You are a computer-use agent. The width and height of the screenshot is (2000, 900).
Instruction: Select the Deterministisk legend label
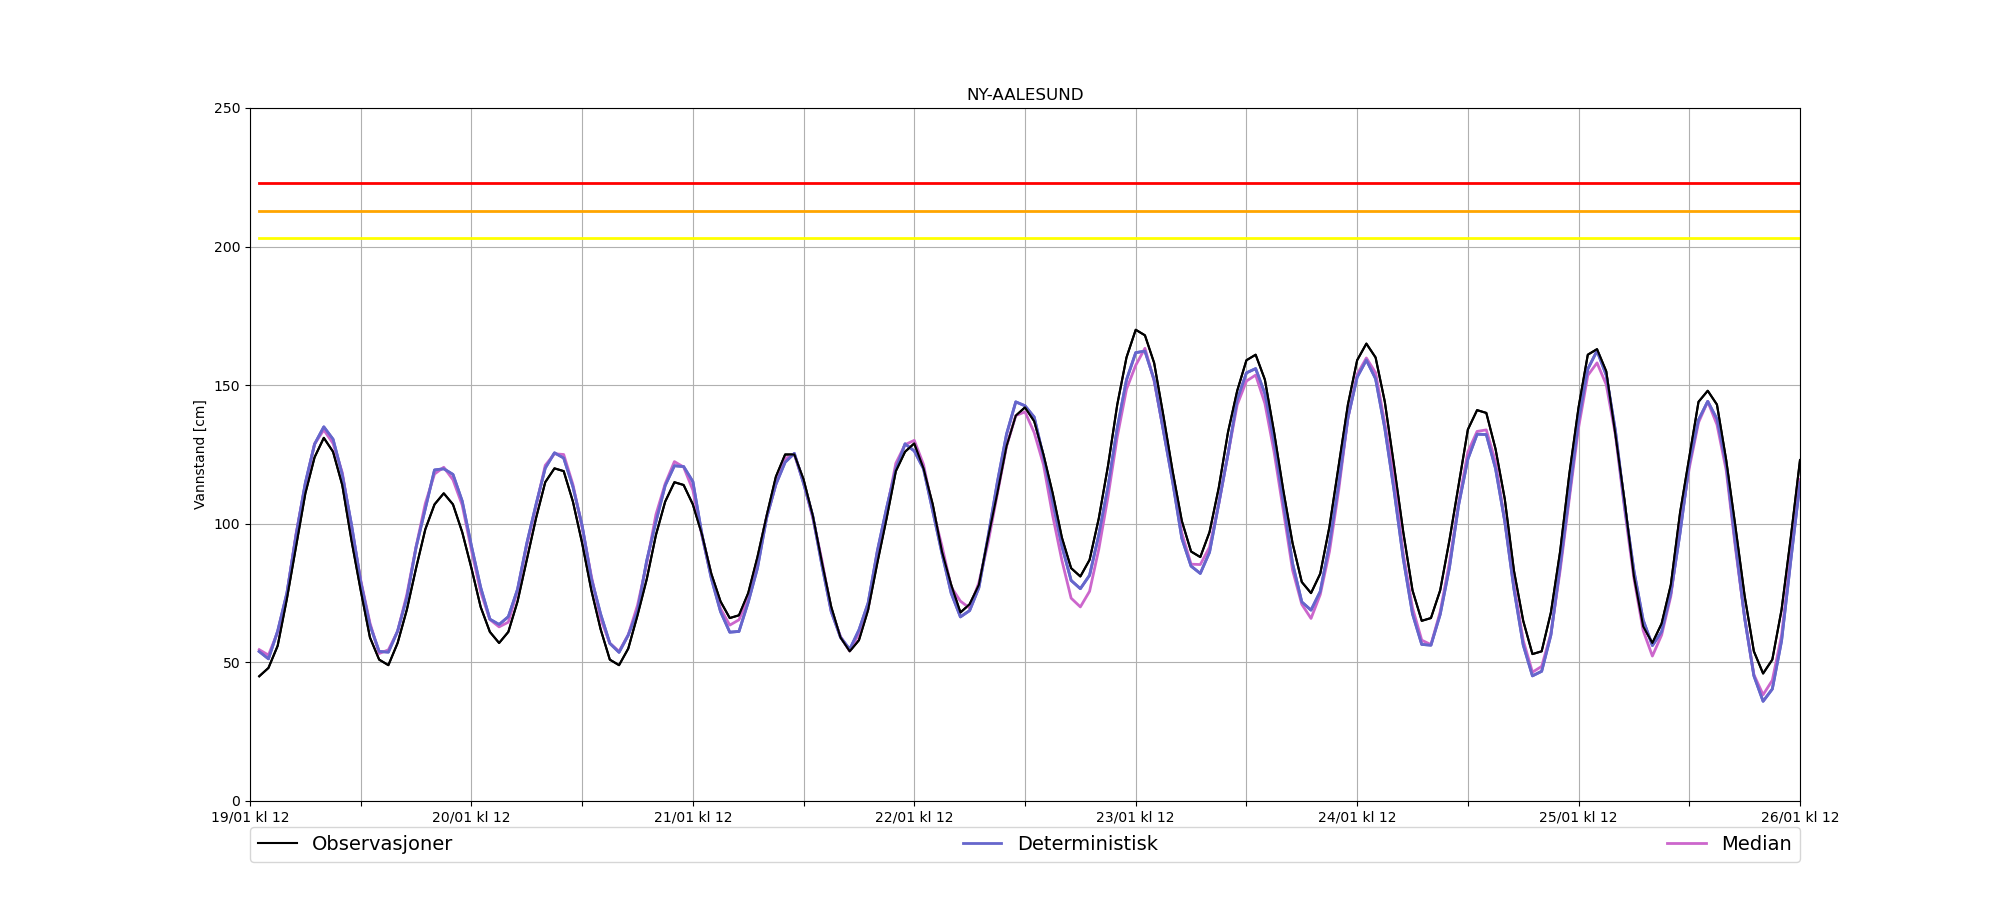[x=1087, y=844]
